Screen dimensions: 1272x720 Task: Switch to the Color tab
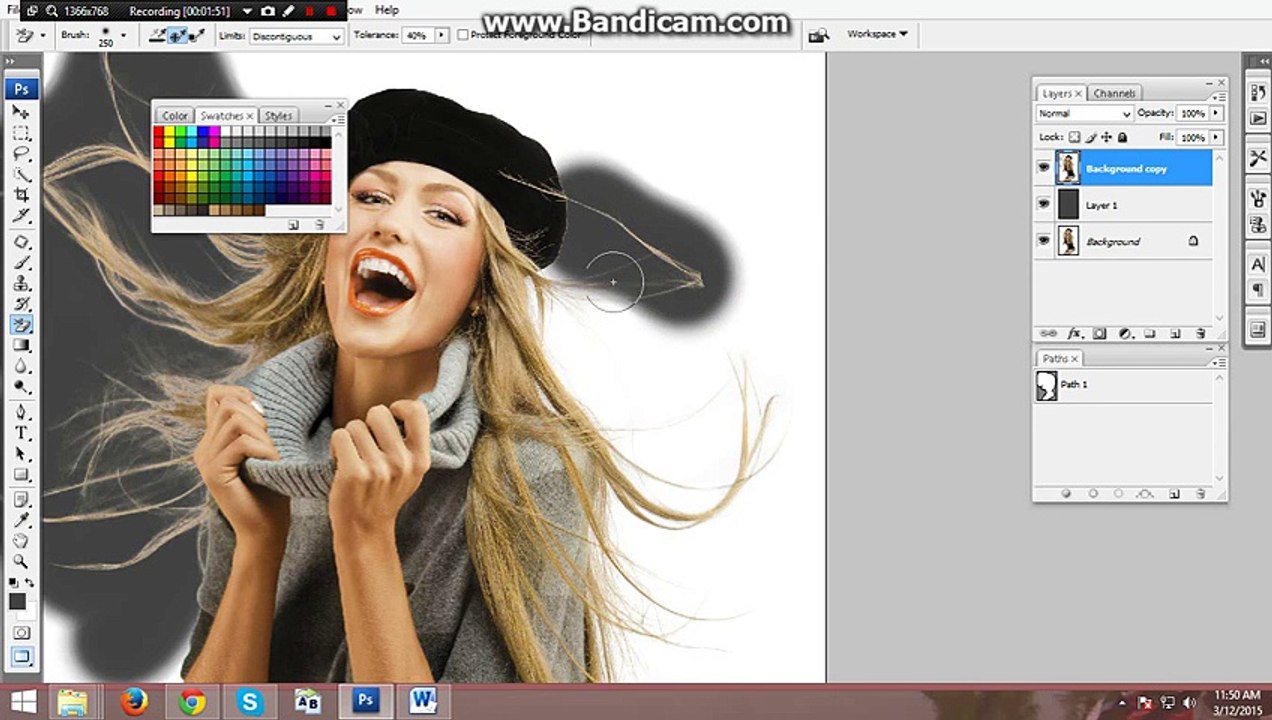tap(174, 116)
